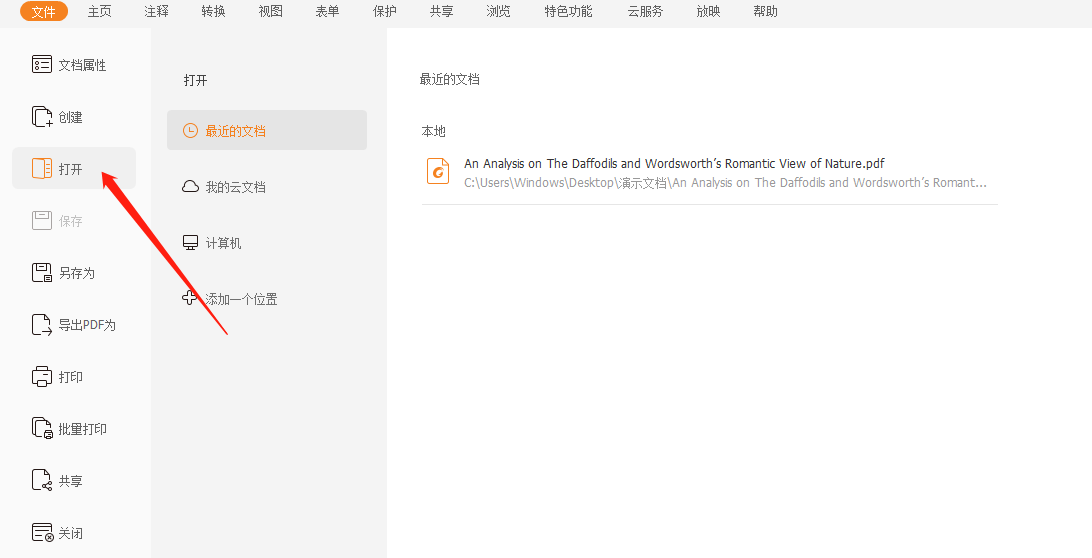Open 批量打印 batch print icon
Screen dimensions: 1092x558
pyautogui.click(x=41, y=429)
